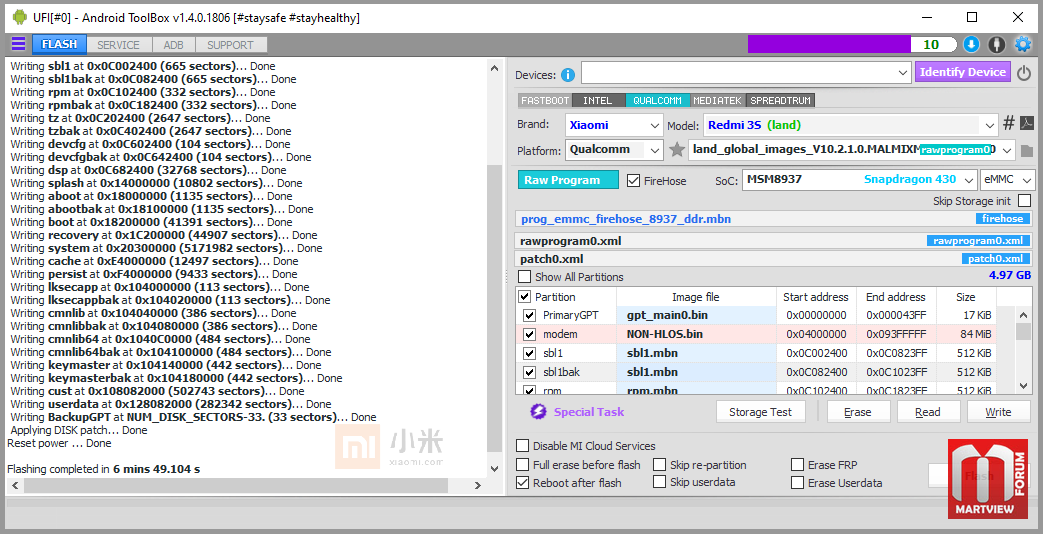Select the MEDIATEK mode tab
Image resolution: width=1043 pixels, height=534 pixels.
[718, 100]
